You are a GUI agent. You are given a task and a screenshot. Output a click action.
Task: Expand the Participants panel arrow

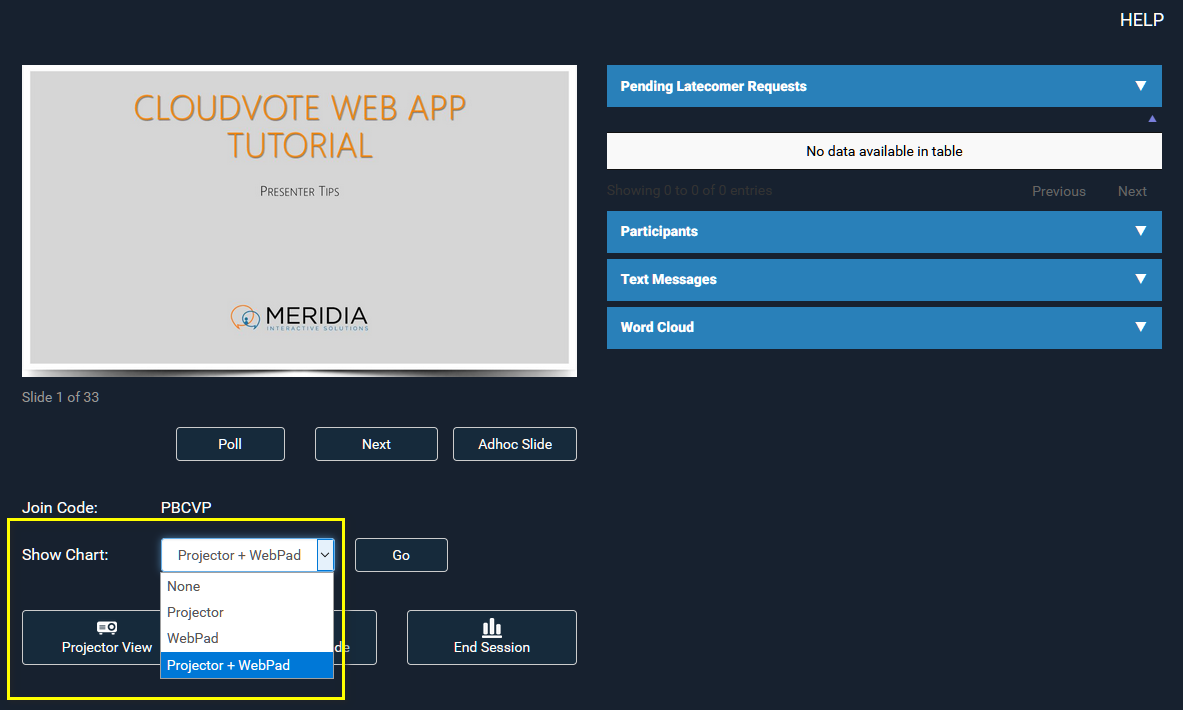(1141, 231)
